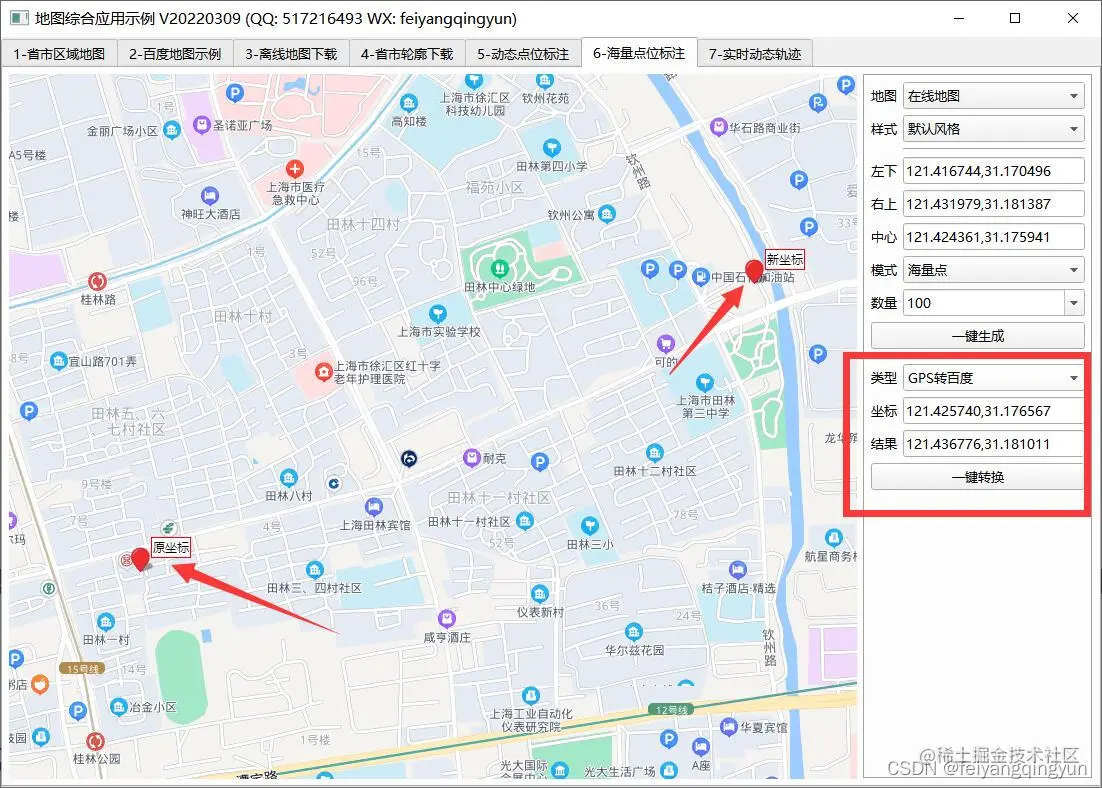Switch to the 1-省市区域地图 tab
Screen dimensions: 1102x788
pos(58,54)
